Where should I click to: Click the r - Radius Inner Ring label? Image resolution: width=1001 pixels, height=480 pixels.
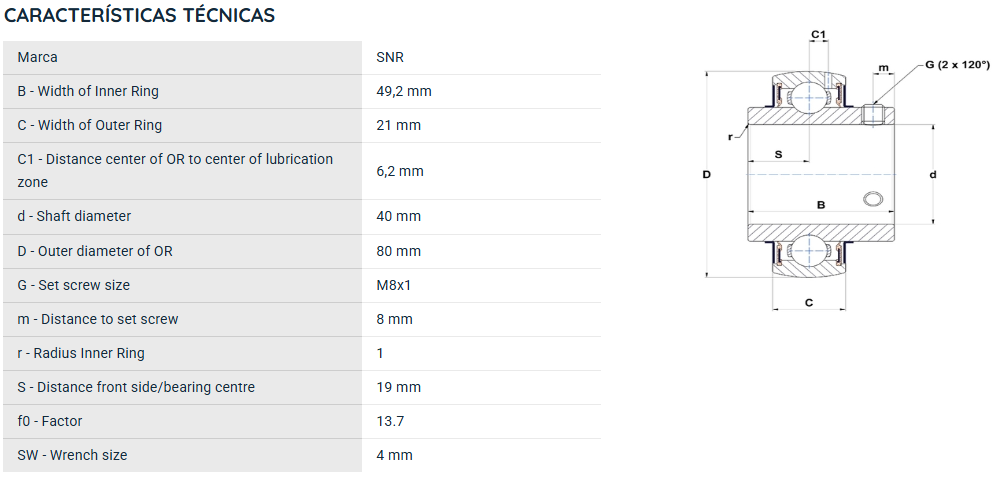(x=81, y=353)
